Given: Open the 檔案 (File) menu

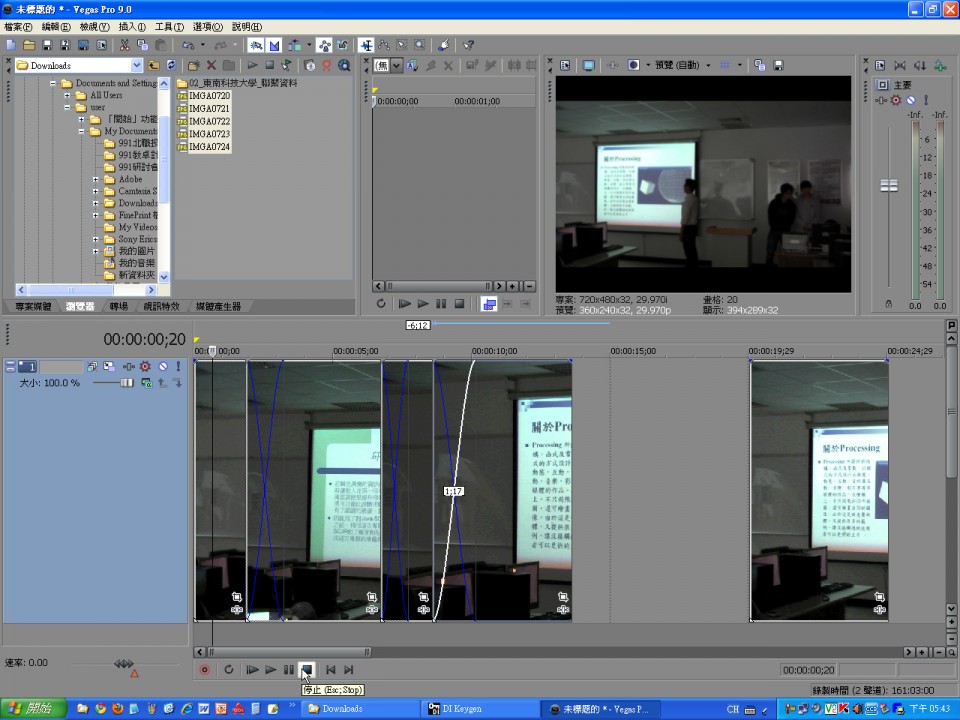Looking at the screenshot, I should point(18,27).
